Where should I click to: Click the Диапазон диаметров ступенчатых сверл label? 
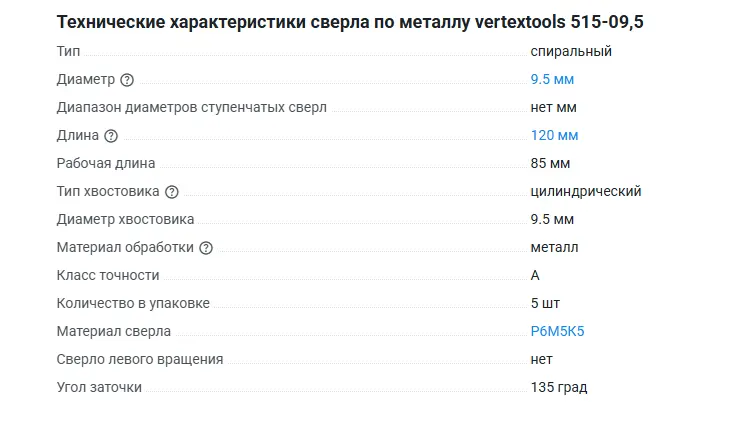point(192,108)
